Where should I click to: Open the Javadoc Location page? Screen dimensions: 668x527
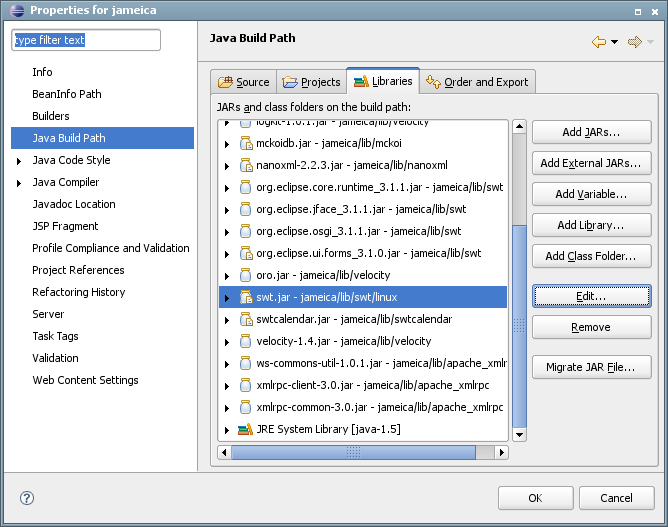[74, 204]
